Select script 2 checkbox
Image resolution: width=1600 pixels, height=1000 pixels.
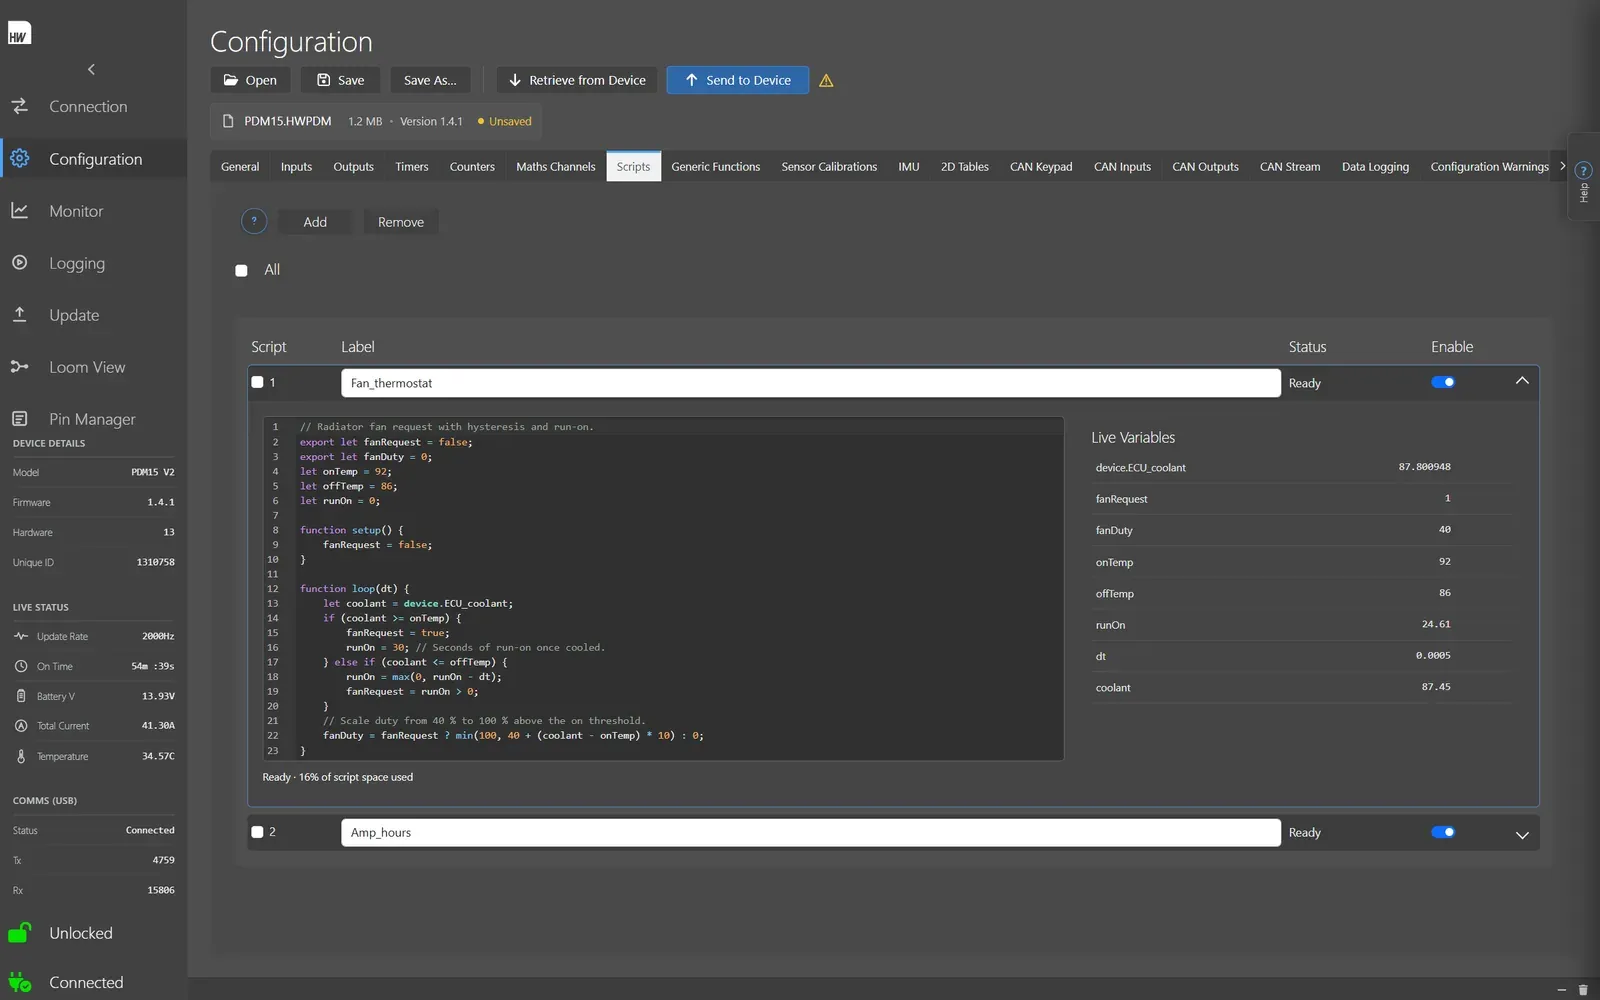pyautogui.click(x=257, y=832)
